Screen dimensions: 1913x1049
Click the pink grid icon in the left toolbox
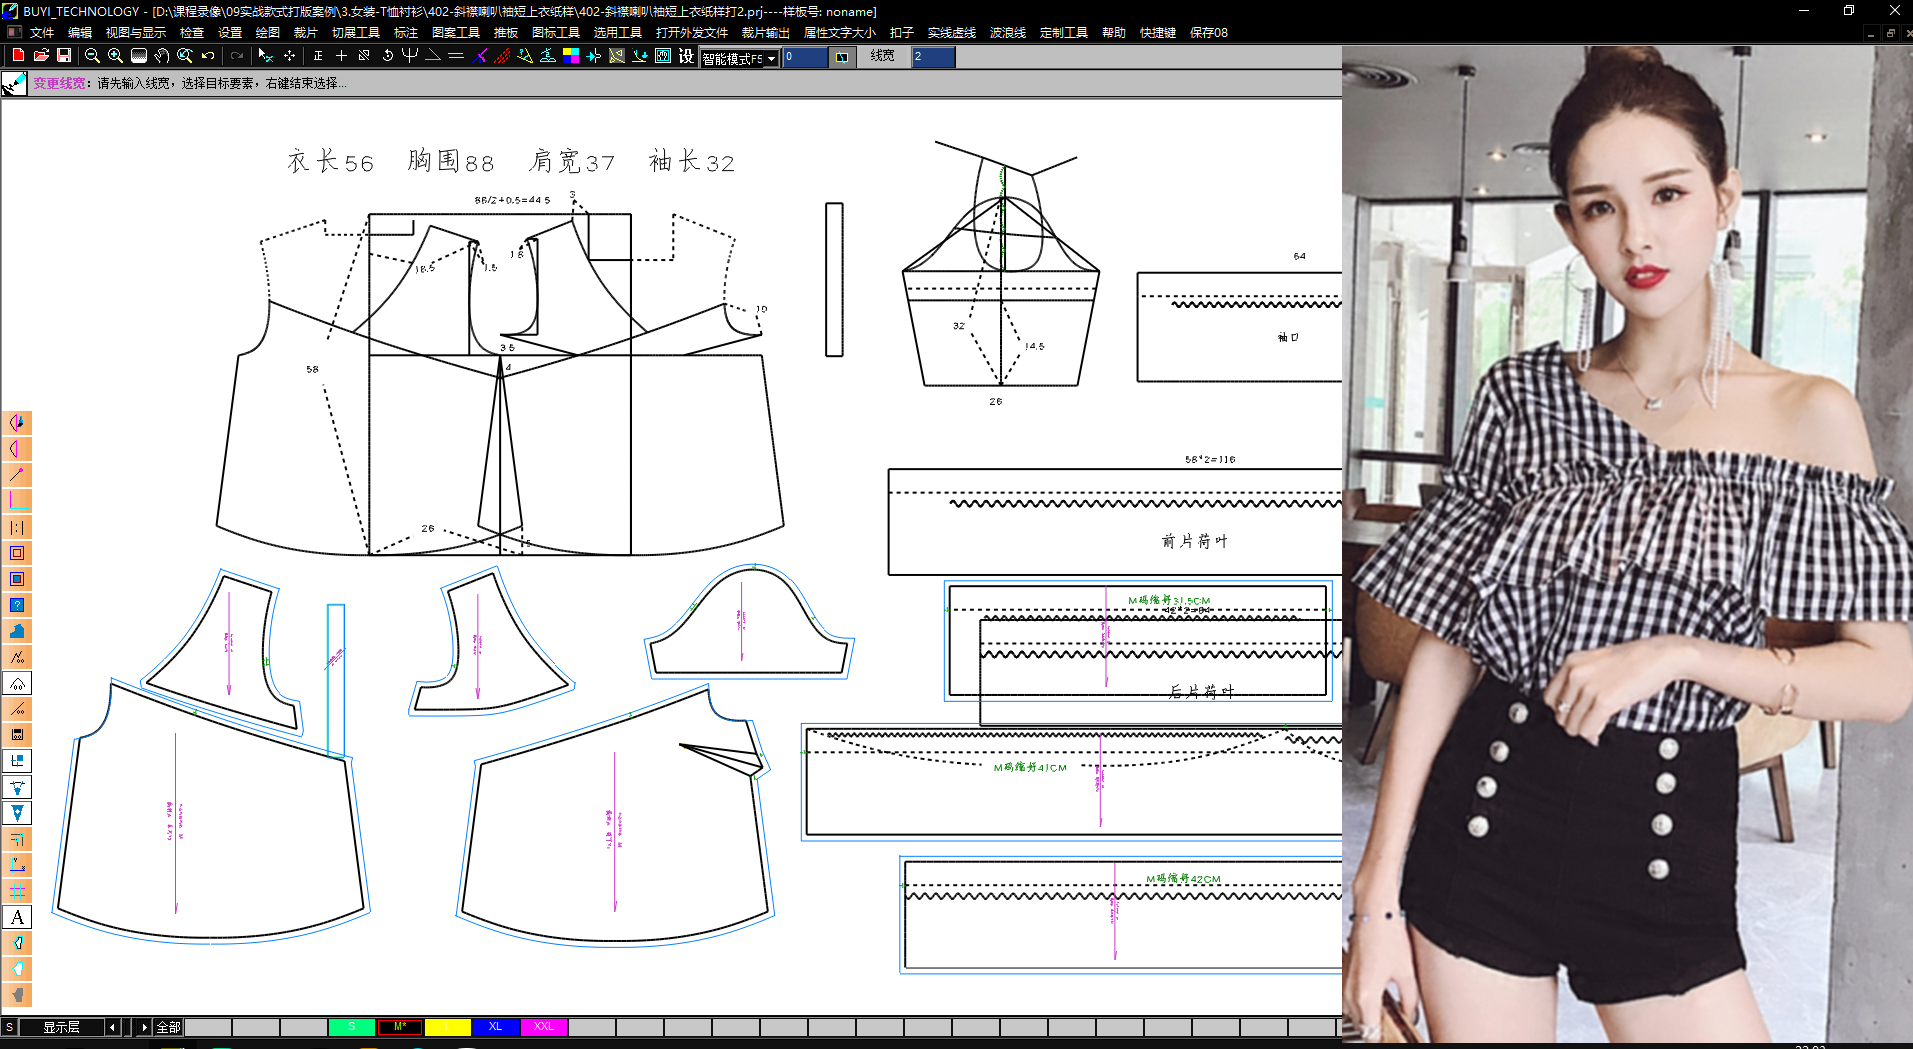tap(17, 891)
